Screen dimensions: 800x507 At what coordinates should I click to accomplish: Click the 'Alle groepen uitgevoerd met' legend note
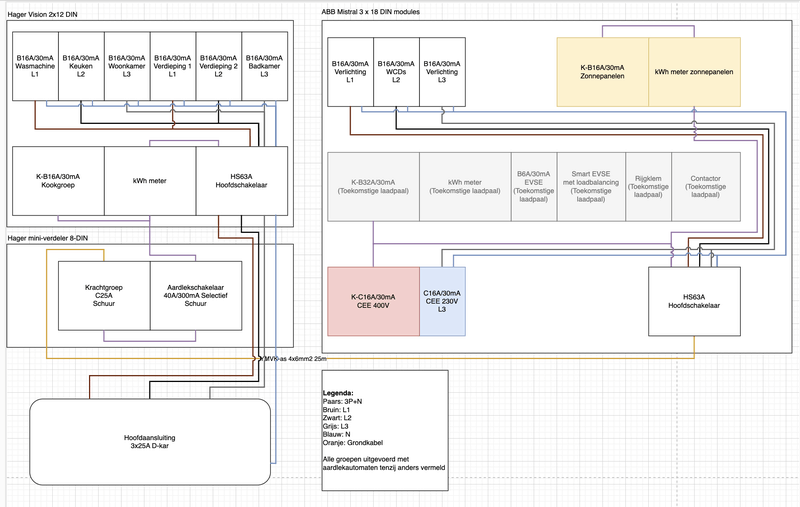tap(366, 459)
